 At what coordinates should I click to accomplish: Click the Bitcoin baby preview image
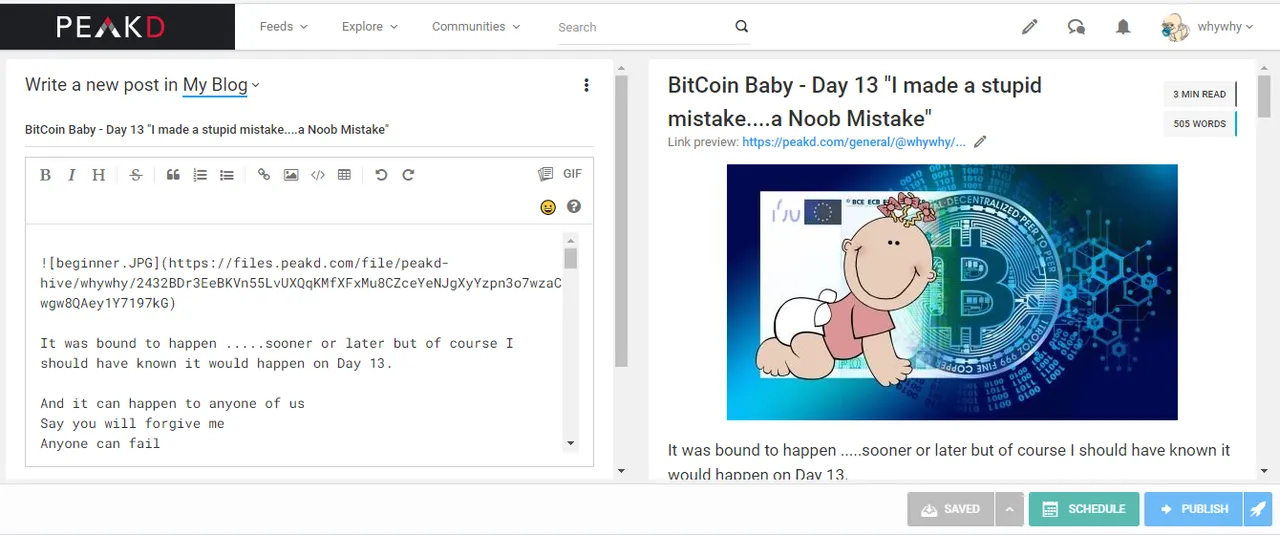pyautogui.click(x=952, y=292)
